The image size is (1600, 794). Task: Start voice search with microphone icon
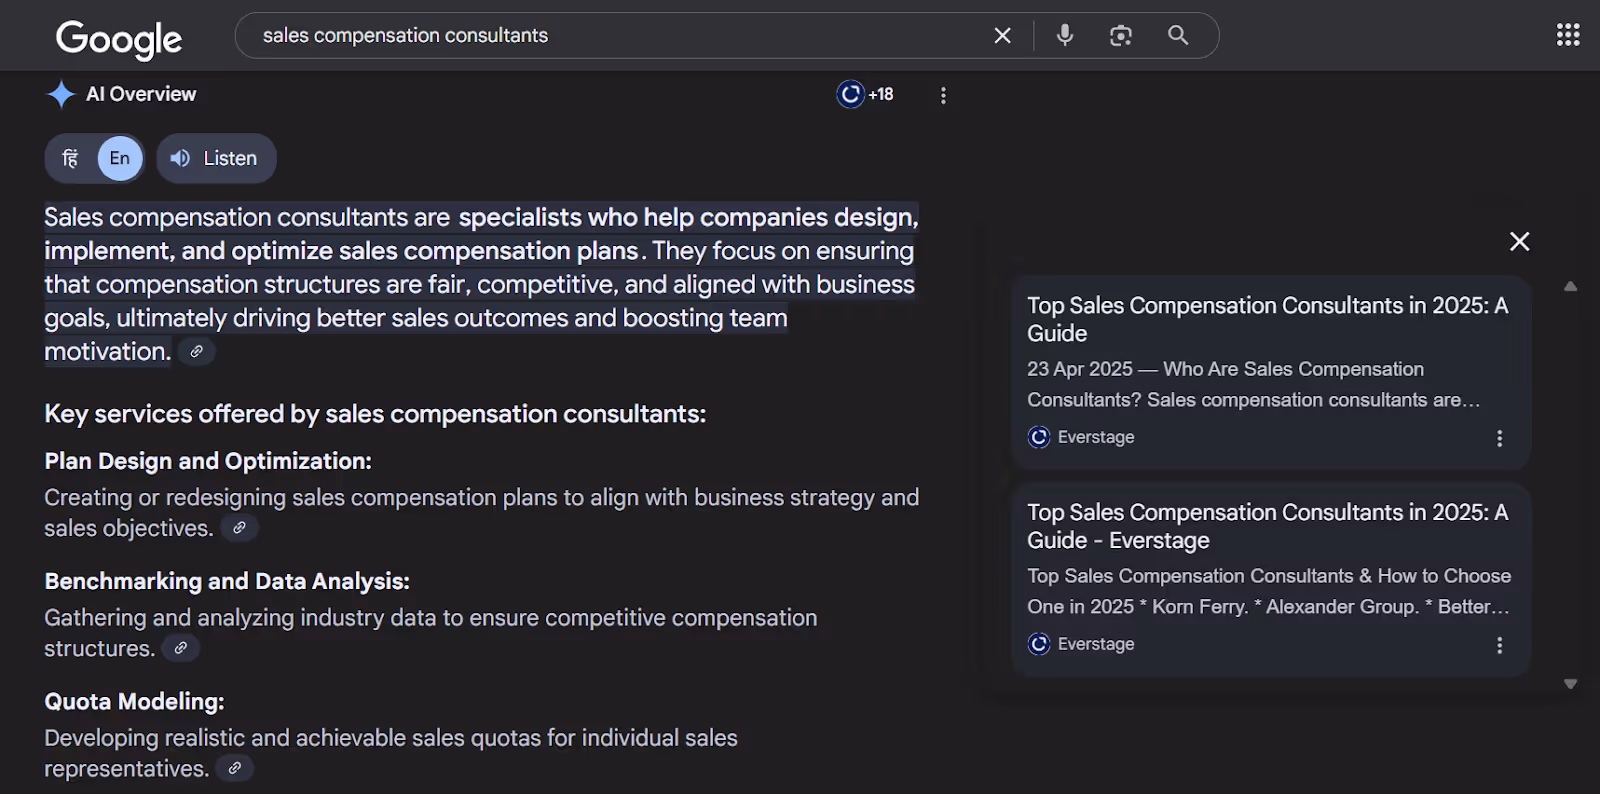pos(1065,35)
